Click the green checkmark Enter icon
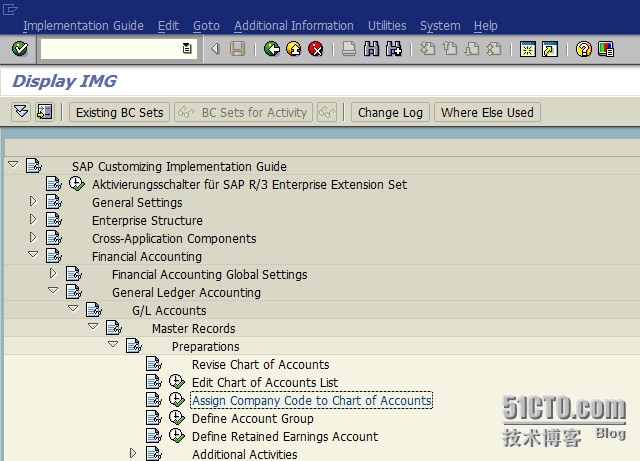Image resolution: width=640 pixels, height=461 pixels. pos(20,49)
